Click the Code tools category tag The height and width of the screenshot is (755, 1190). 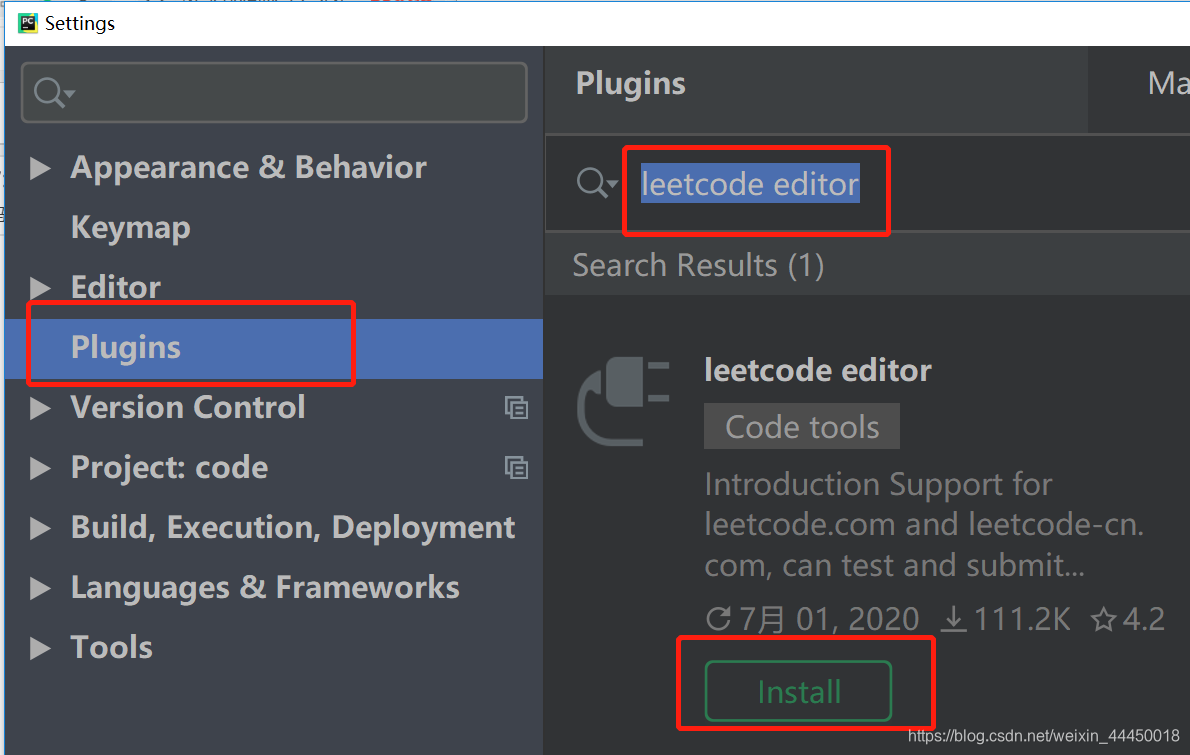(801, 426)
